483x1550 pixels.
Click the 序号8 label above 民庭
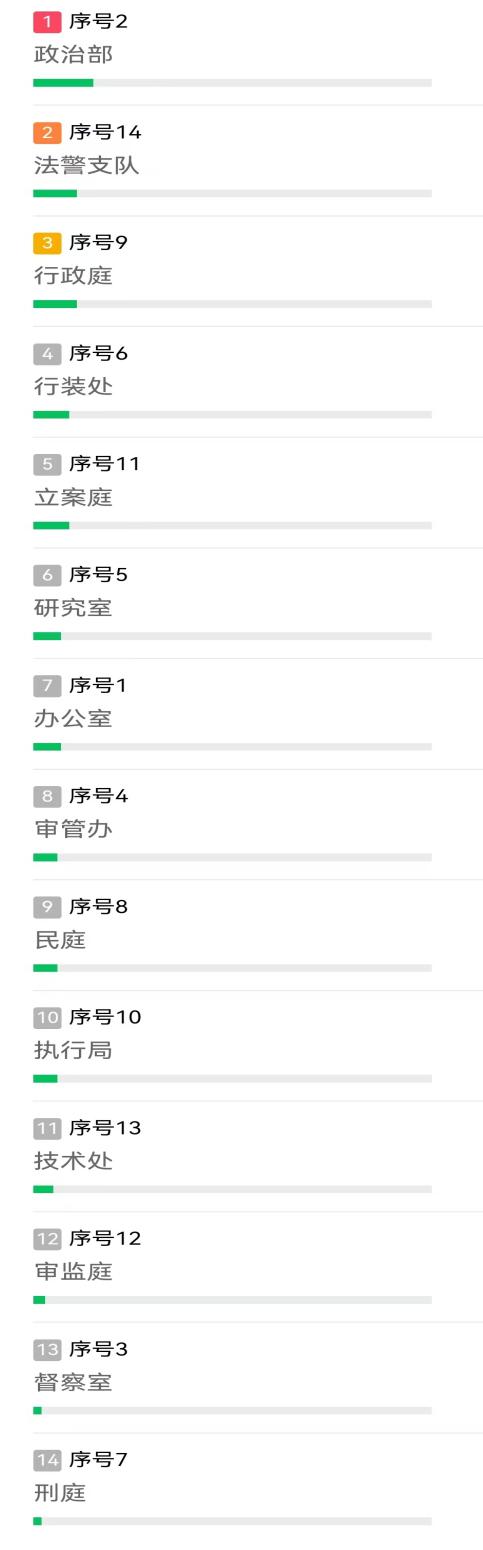(x=98, y=907)
